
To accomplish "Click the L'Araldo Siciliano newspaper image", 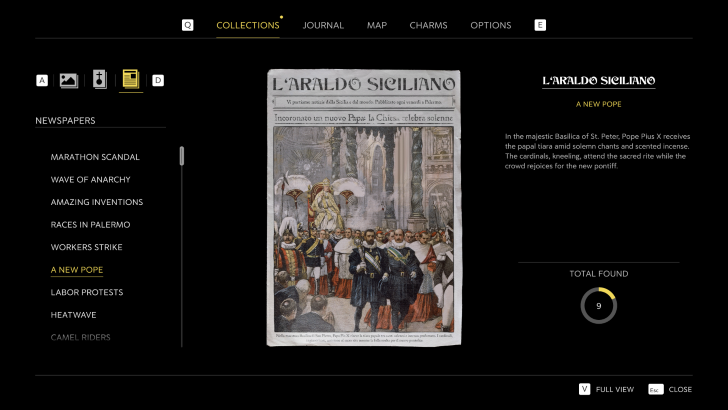I will point(364,208).
